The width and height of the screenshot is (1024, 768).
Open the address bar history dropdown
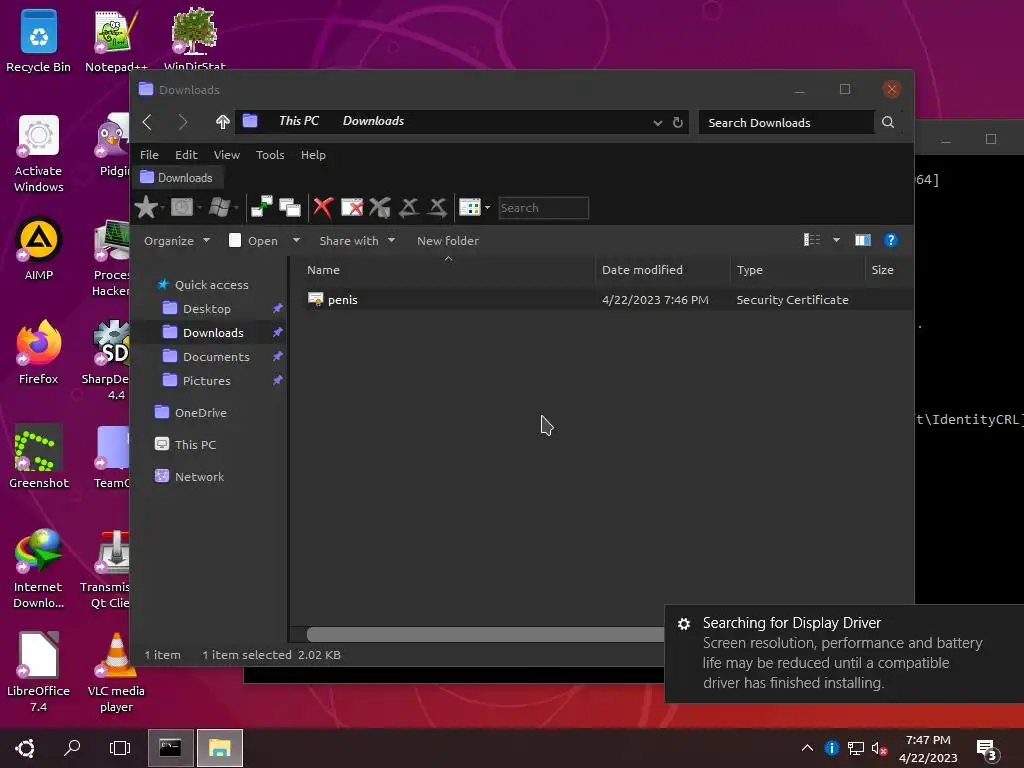pos(658,123)
